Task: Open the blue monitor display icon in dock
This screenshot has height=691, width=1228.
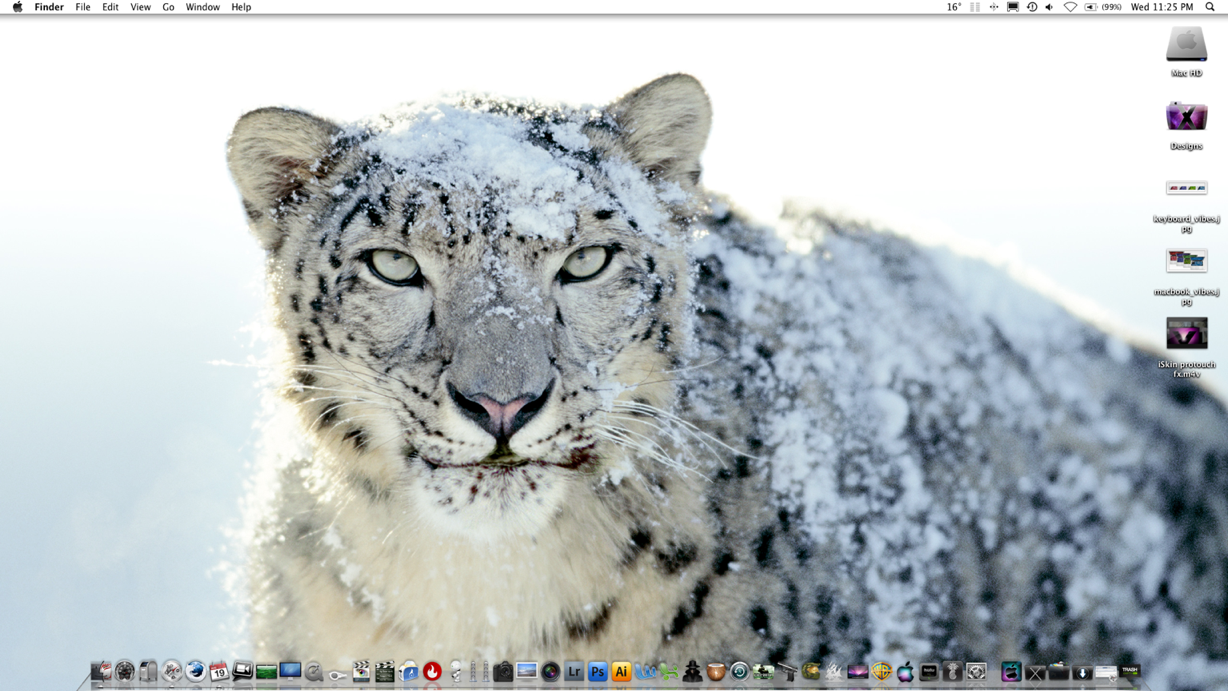Action: pos(290,671)
